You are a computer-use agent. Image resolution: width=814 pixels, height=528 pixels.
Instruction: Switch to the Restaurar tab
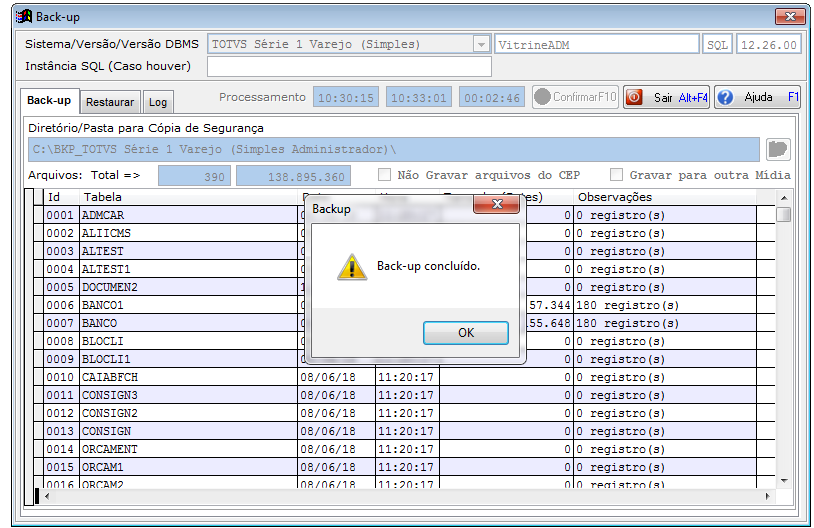[x=110, y=102]
